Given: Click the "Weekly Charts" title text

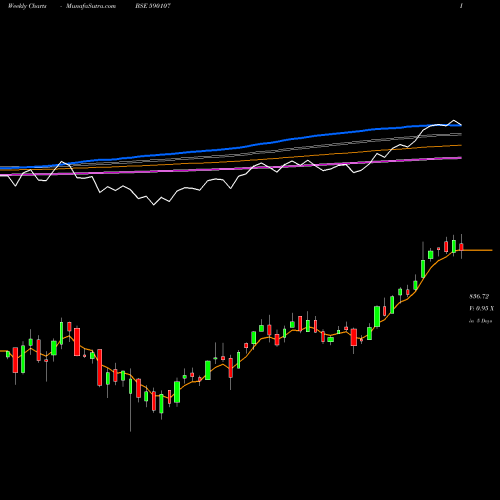Looking at the screenshot, I should (27, 6).
